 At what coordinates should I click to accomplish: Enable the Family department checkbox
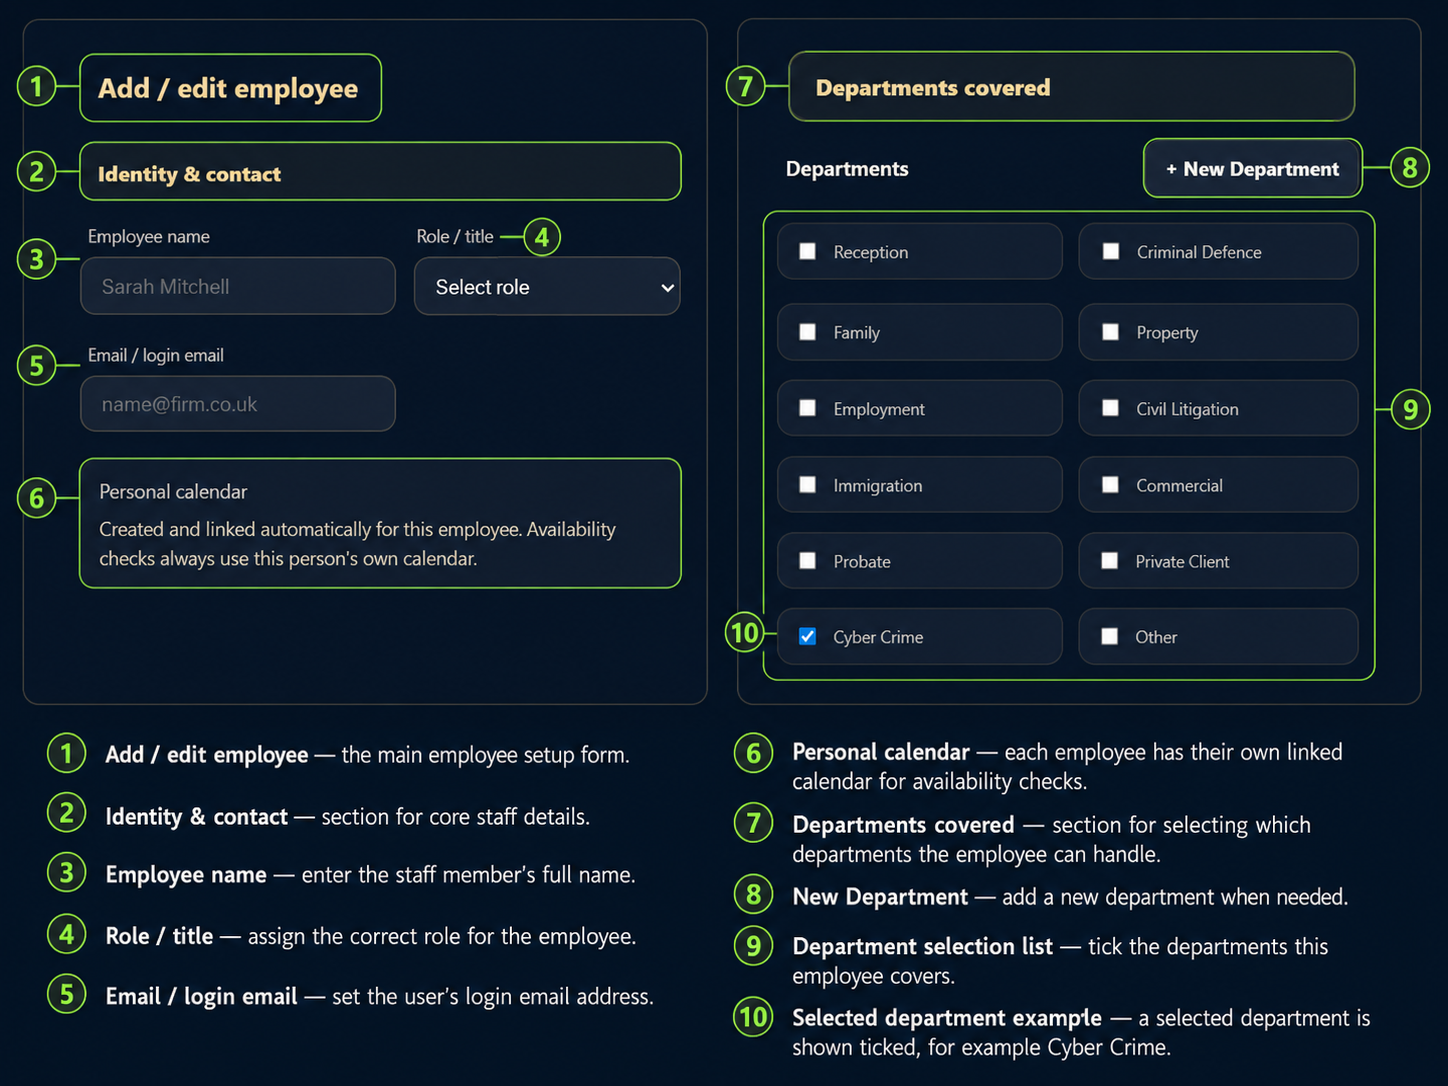(x=807, y=332)
